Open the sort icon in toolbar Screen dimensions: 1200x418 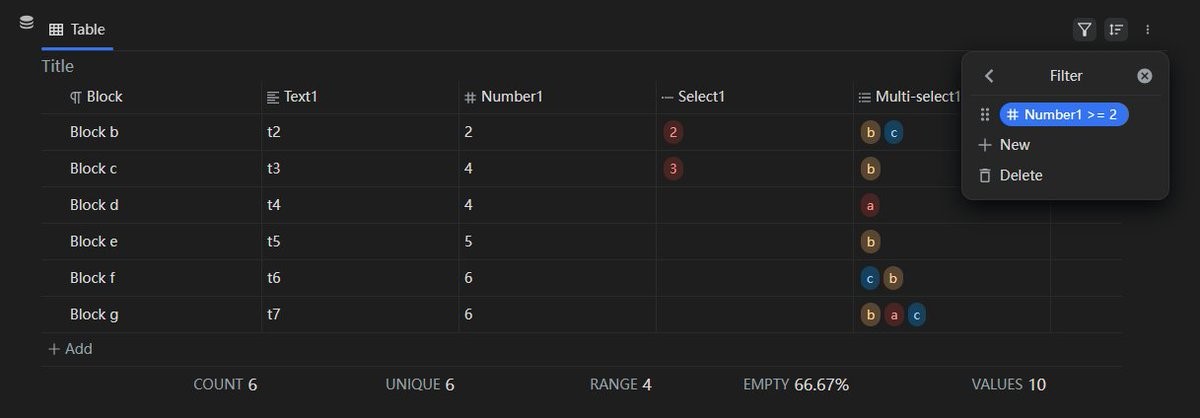[x=1116, y=30]
